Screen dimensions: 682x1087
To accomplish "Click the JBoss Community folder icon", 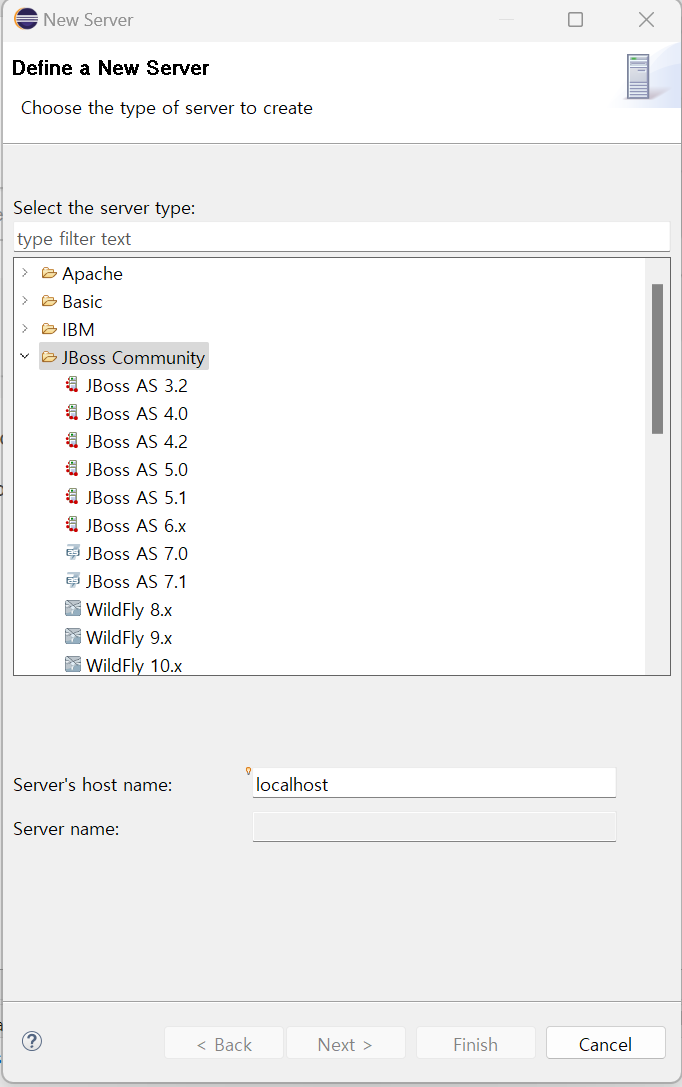I will (49, 357).
